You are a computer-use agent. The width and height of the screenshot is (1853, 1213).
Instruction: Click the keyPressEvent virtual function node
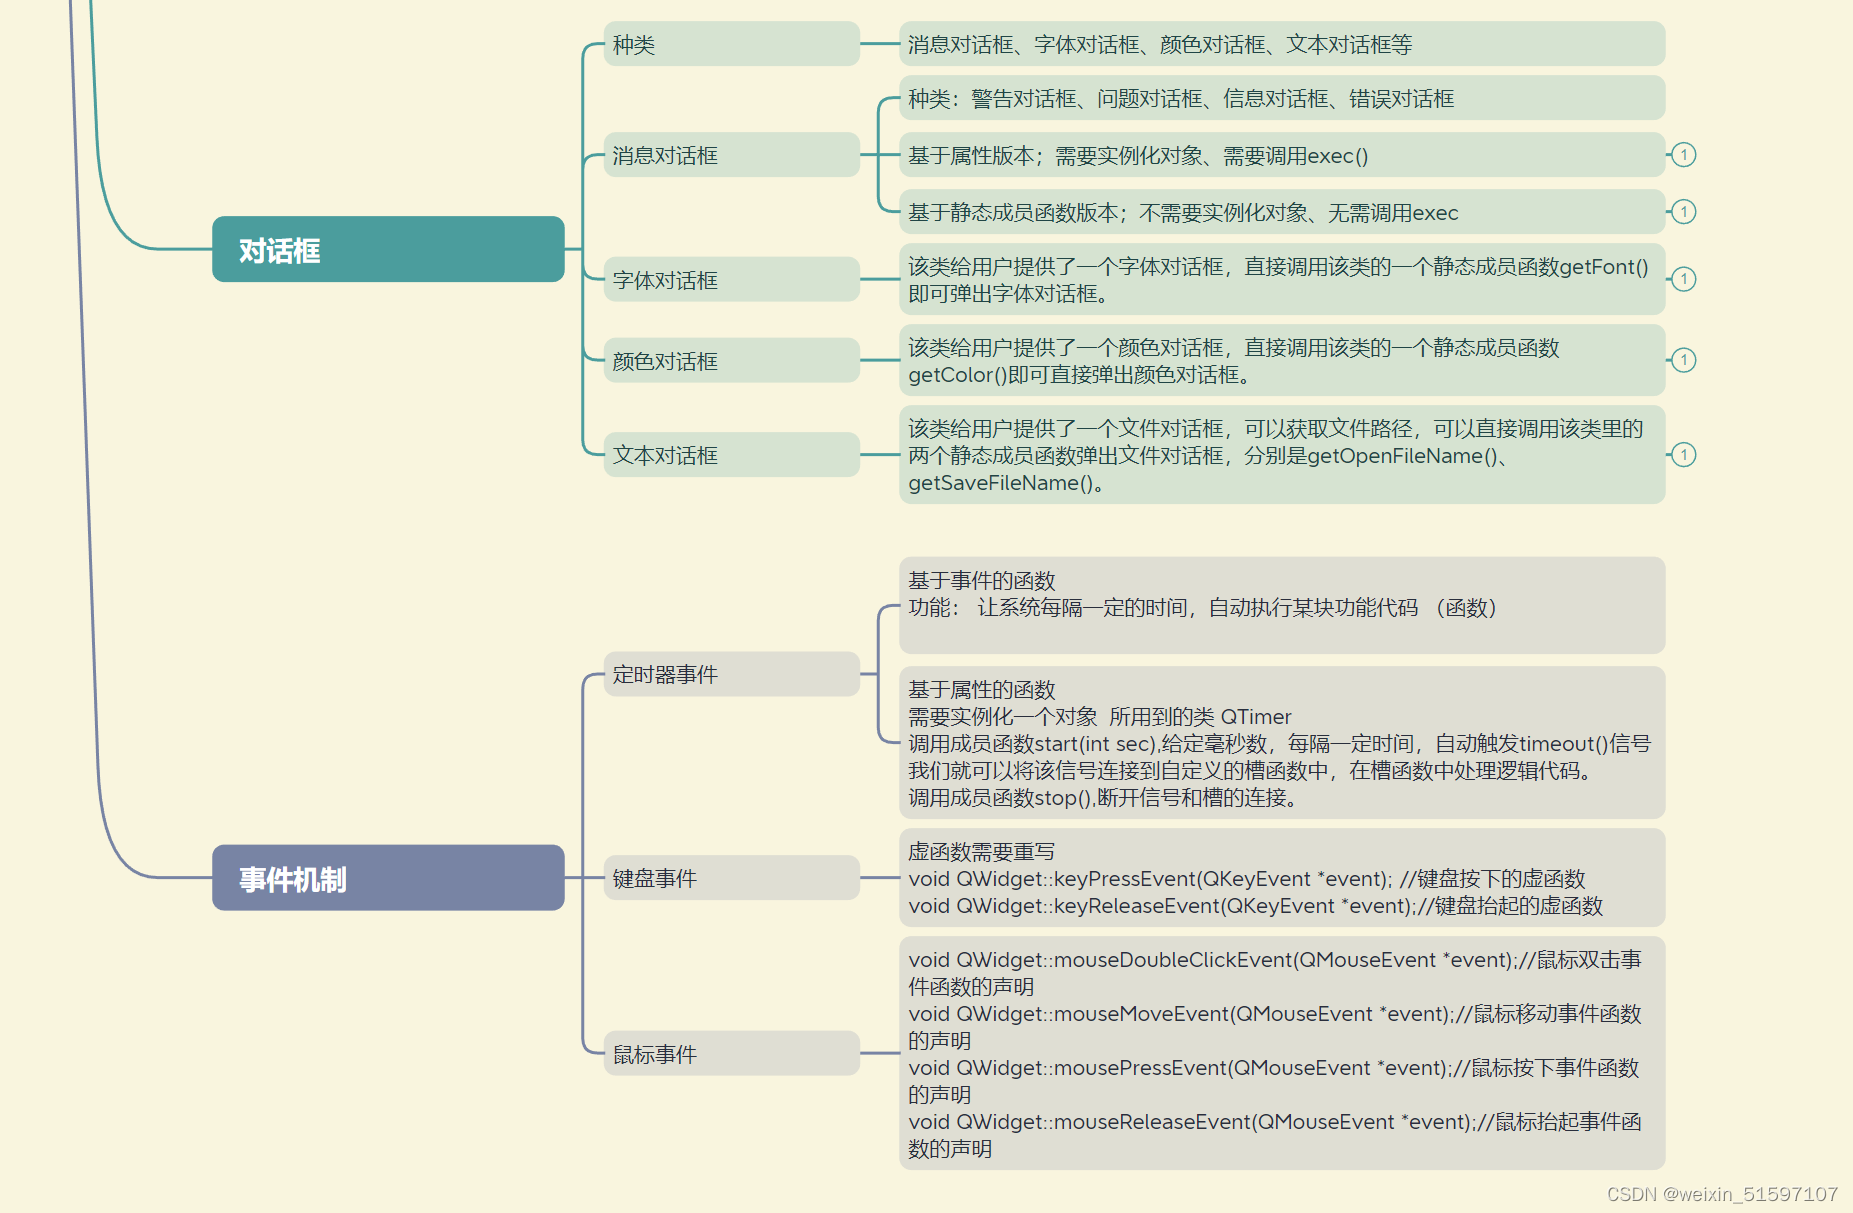point(1282,878)
